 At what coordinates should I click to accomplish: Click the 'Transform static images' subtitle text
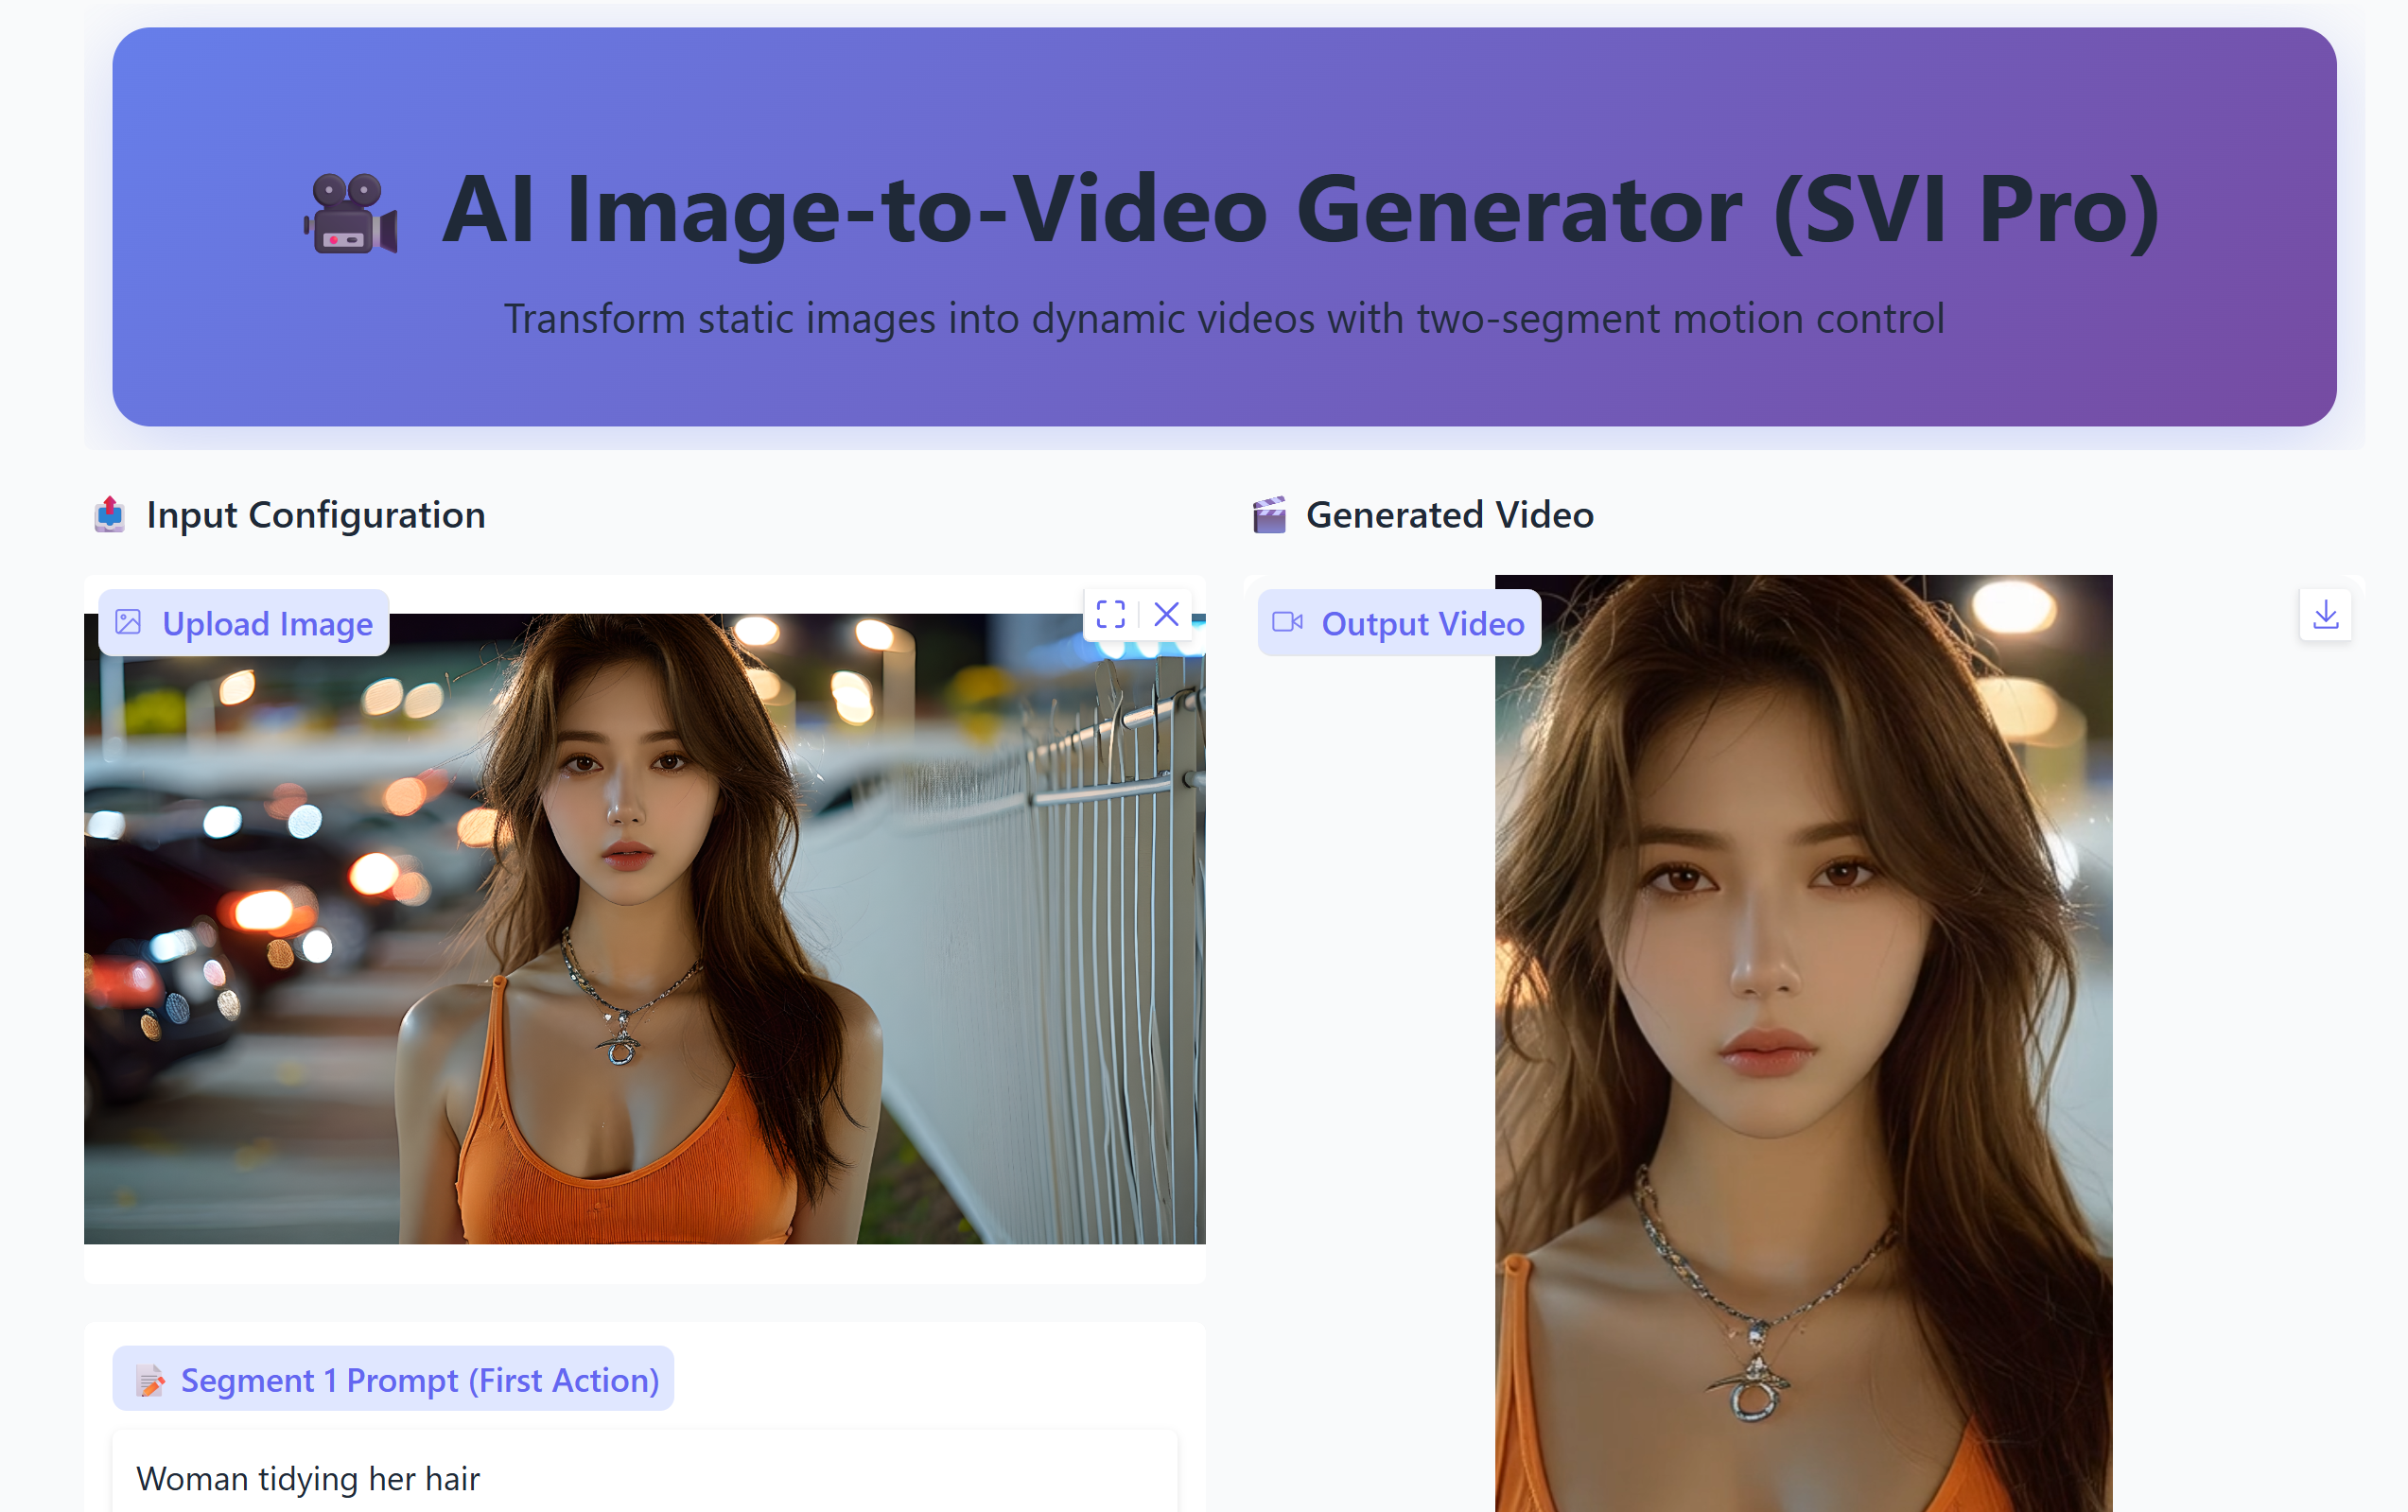tap(1224, 319)
